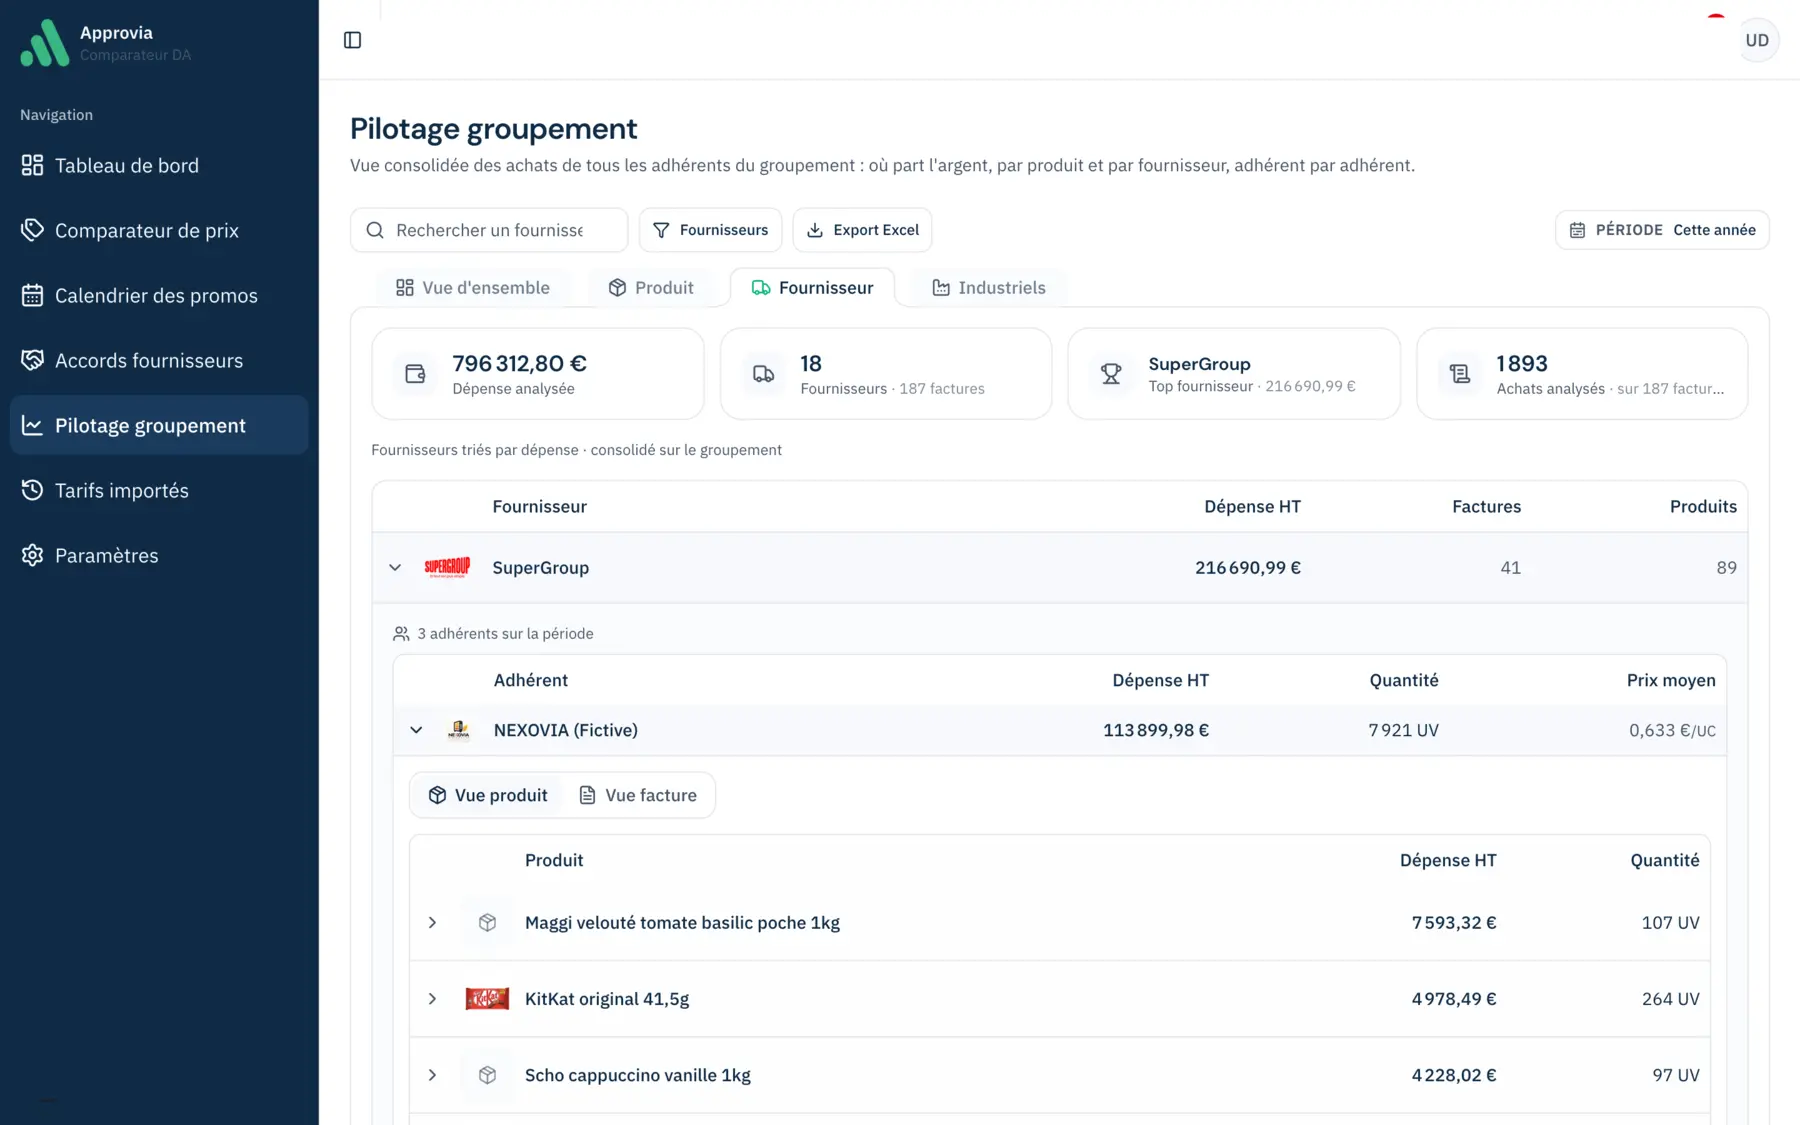1800x1125 pixels.
Task: Click the 41 factures count for SuperGroup
Action: pos(1510,567)
